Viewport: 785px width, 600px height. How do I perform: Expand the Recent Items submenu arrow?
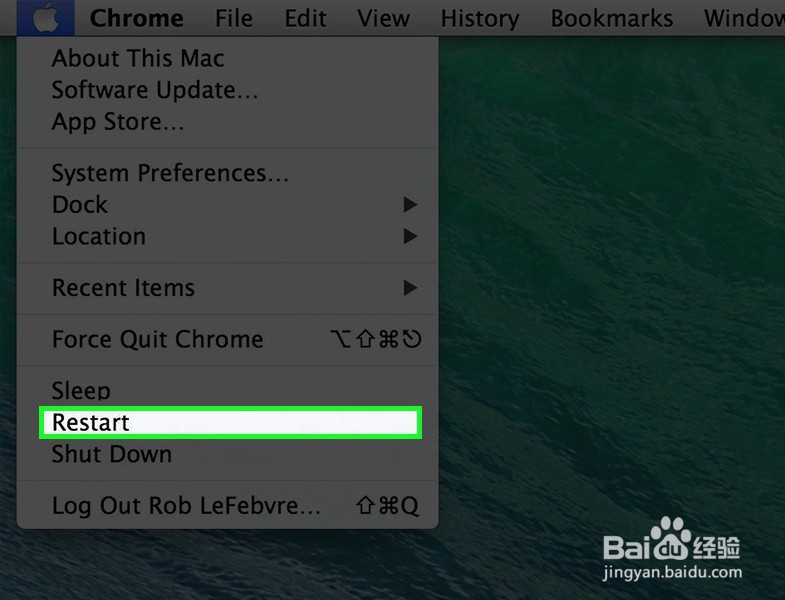[410, 287]
